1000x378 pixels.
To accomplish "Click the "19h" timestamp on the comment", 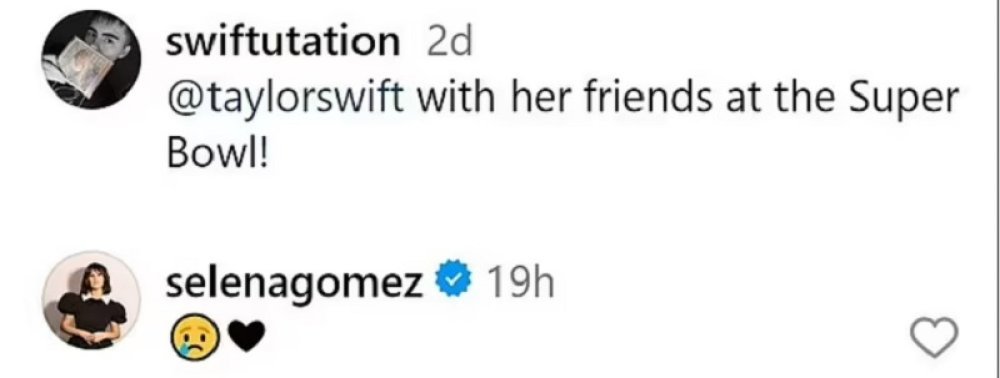I will pyautogui.click(x=522, y=282).
